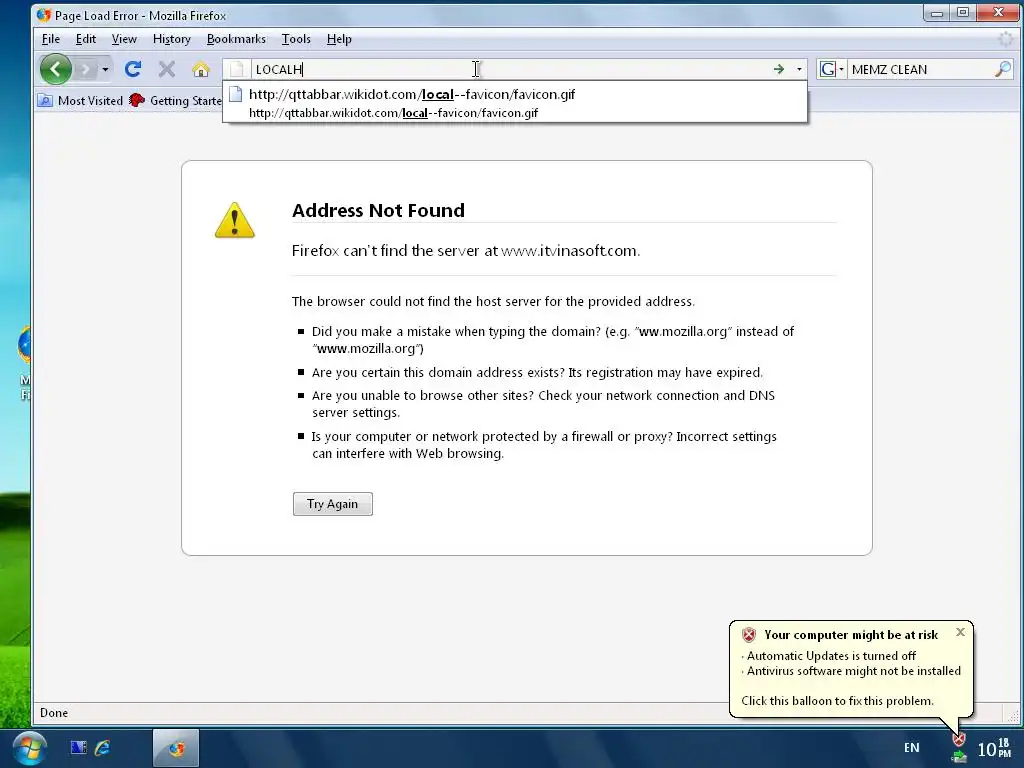Open the File menu

pos(50,39)
